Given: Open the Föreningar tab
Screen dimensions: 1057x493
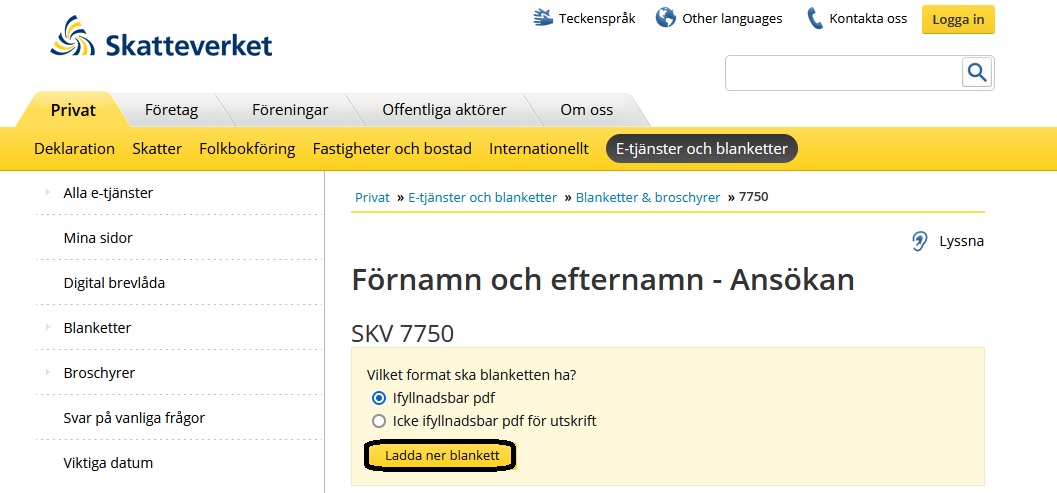Looking at the screenshot, I should coord(290,110).
